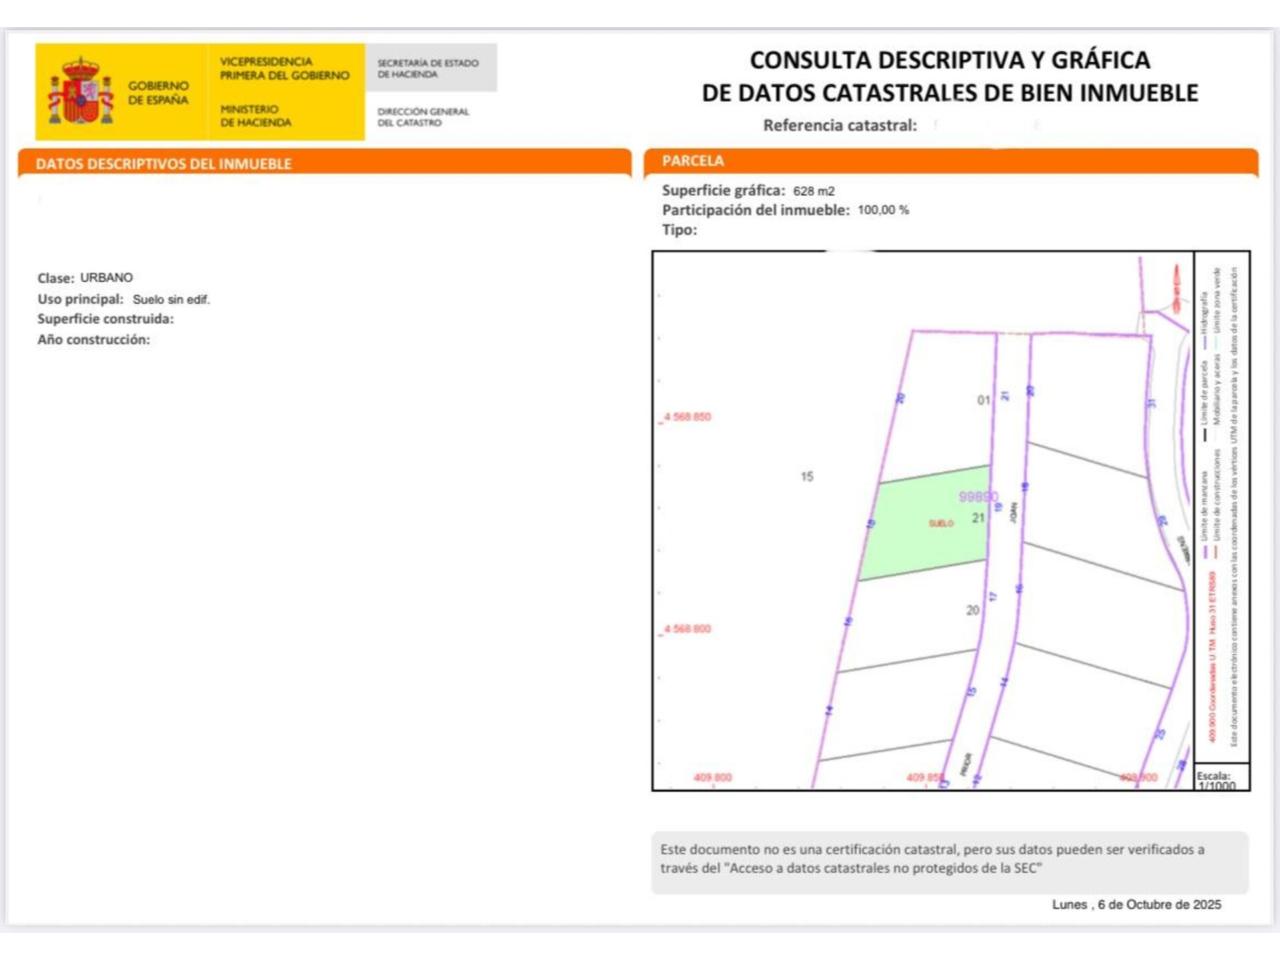Click the Escala 1/1000 box
This screenshot has width=1280, height=960.
(1216, 780)
